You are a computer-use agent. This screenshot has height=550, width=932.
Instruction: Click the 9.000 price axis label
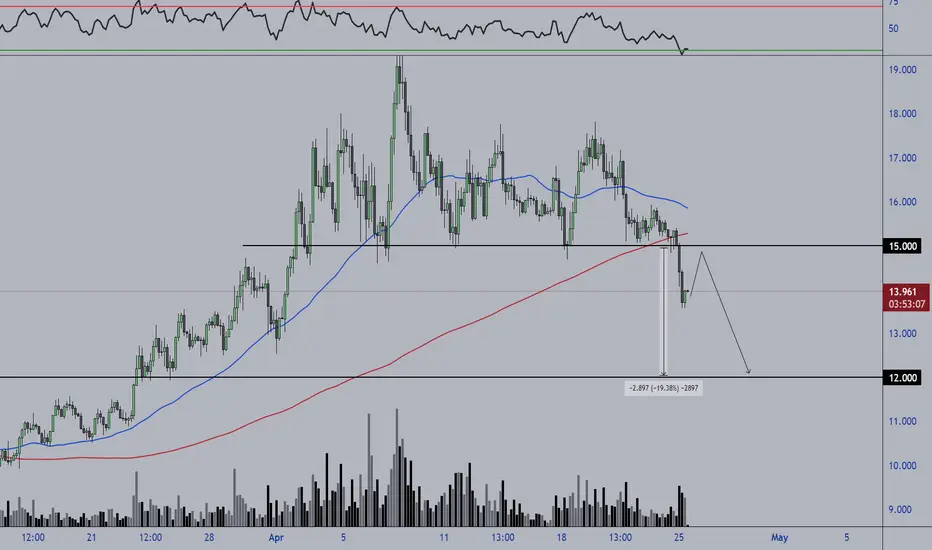900,509
